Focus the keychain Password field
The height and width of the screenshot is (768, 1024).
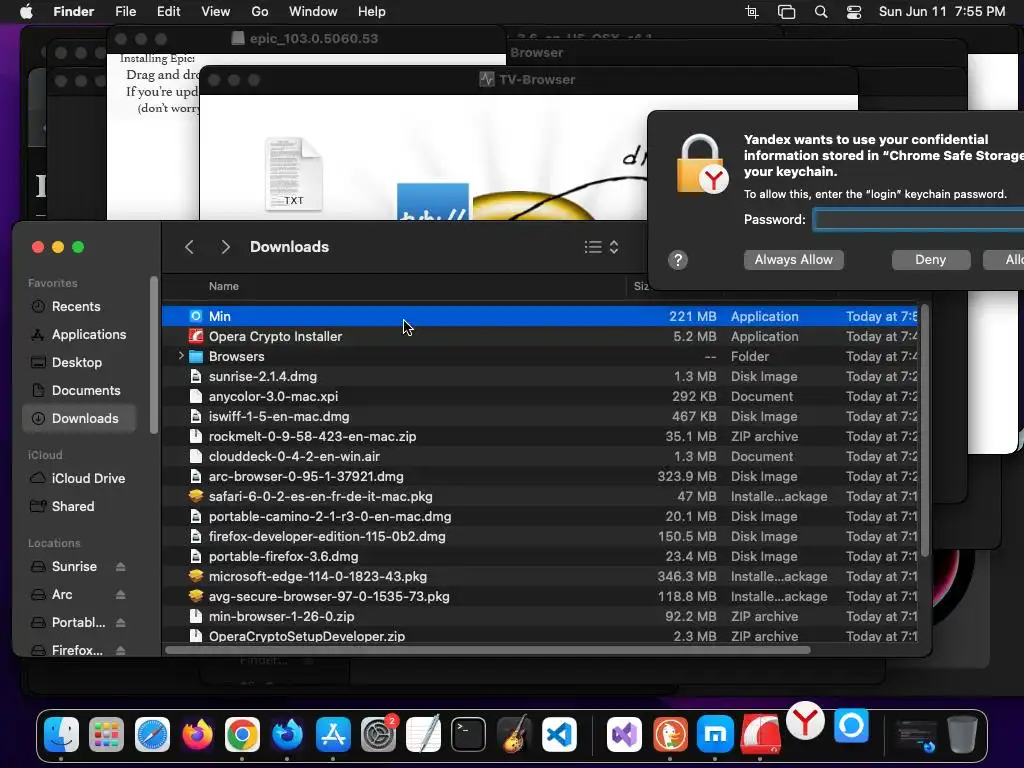[918, 219]
